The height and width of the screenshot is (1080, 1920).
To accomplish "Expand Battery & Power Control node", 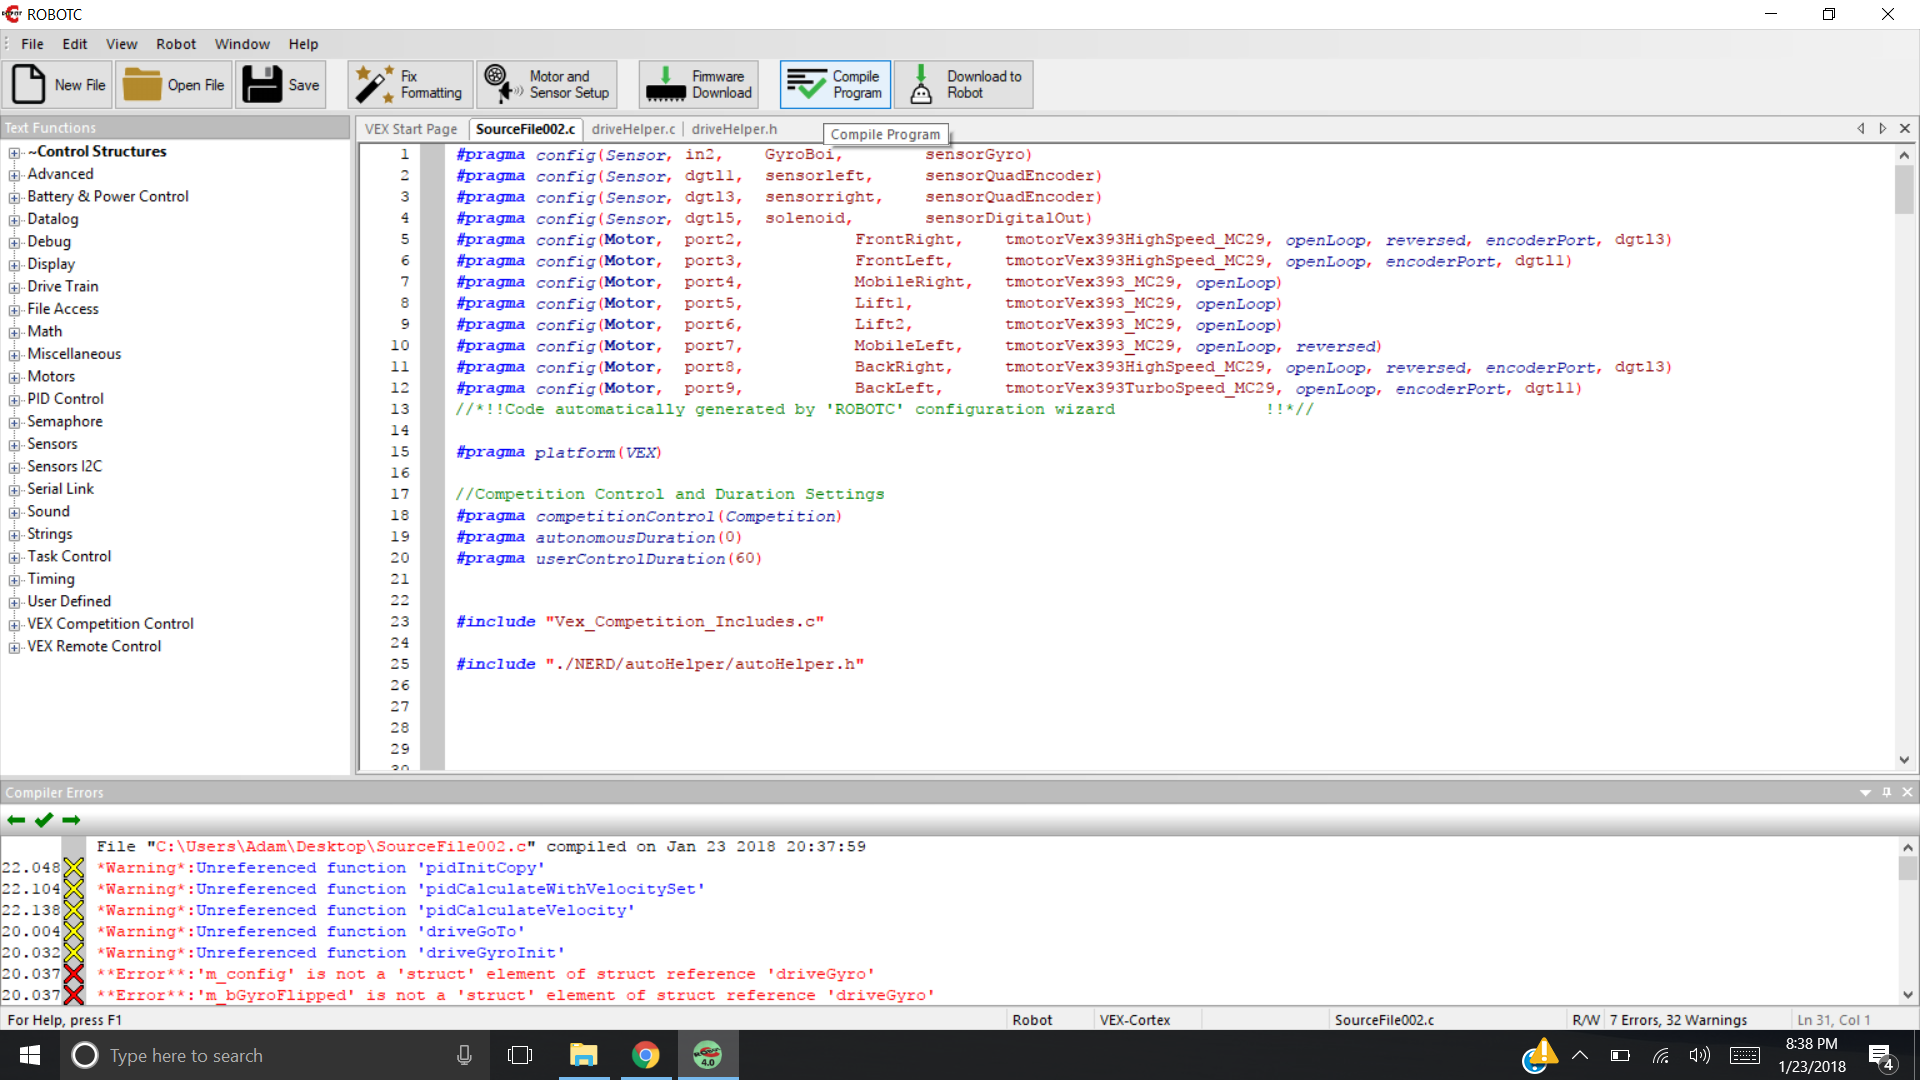I will [14, 198].
